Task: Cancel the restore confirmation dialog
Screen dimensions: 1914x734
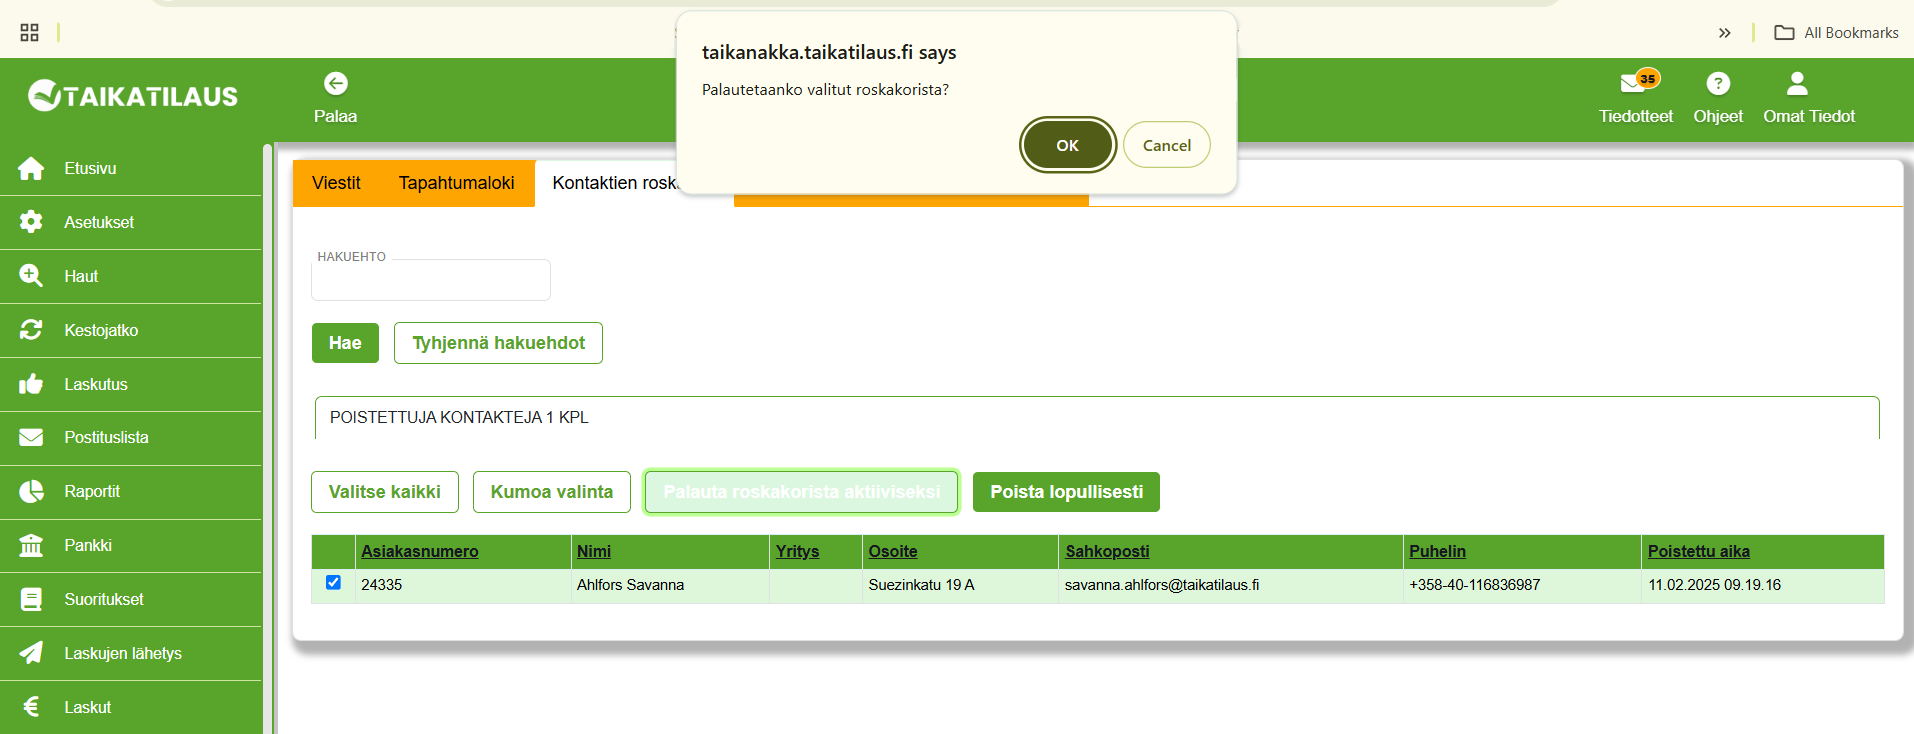Action: pos(1167,145)
